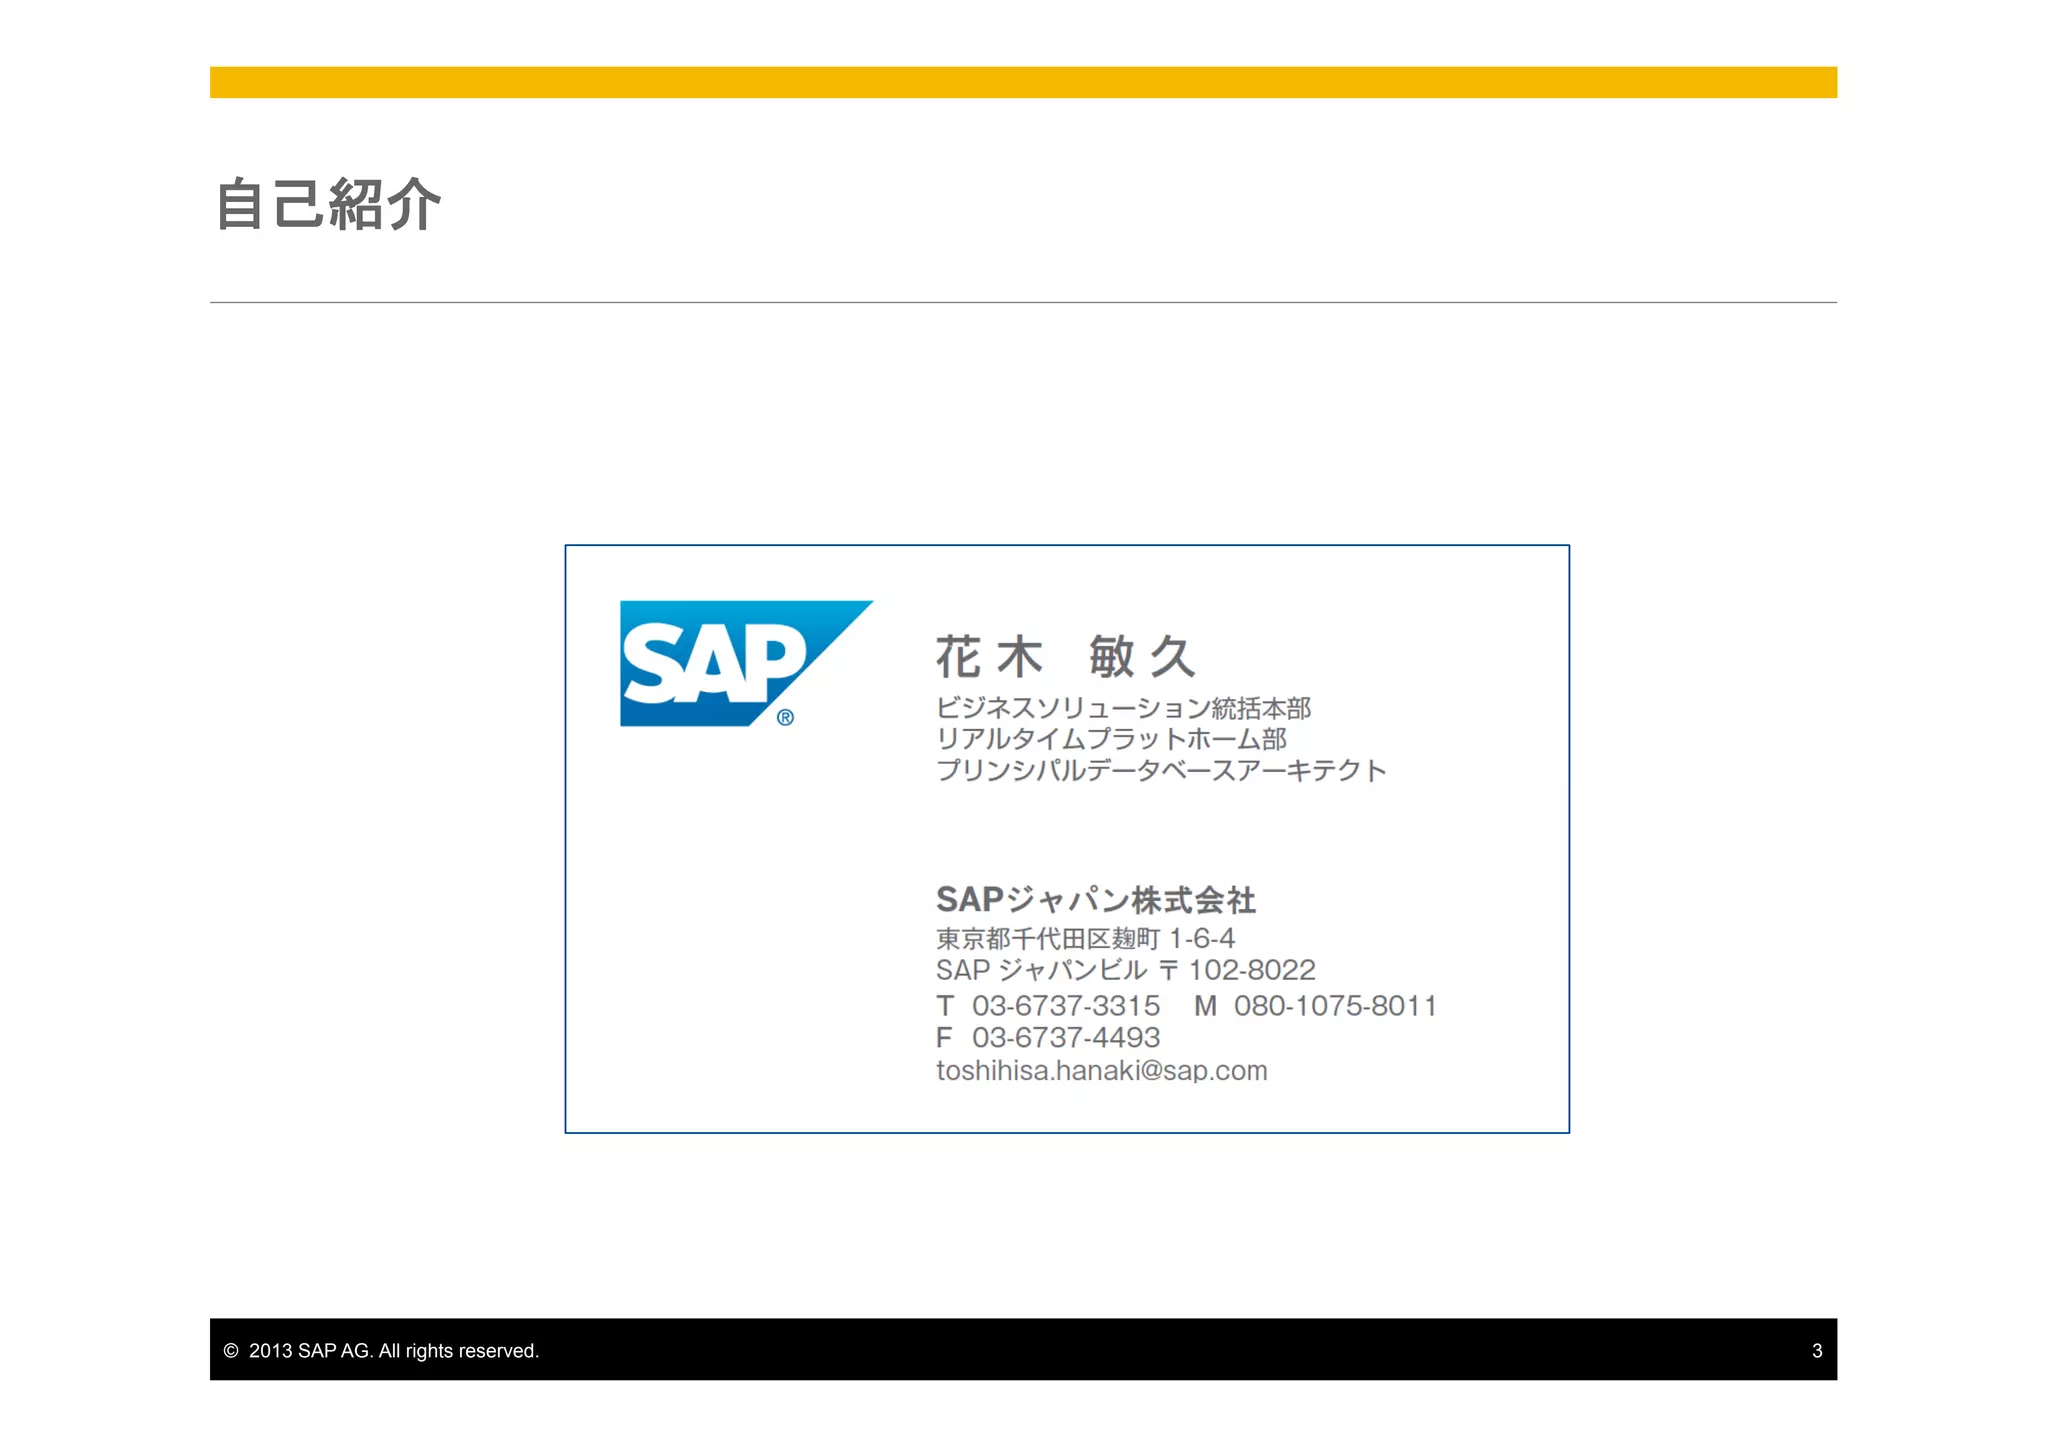The image size is (2048, 1447).
Task: Click the email toshihisa.hanaki@sap.com
Action: 1101,1070
